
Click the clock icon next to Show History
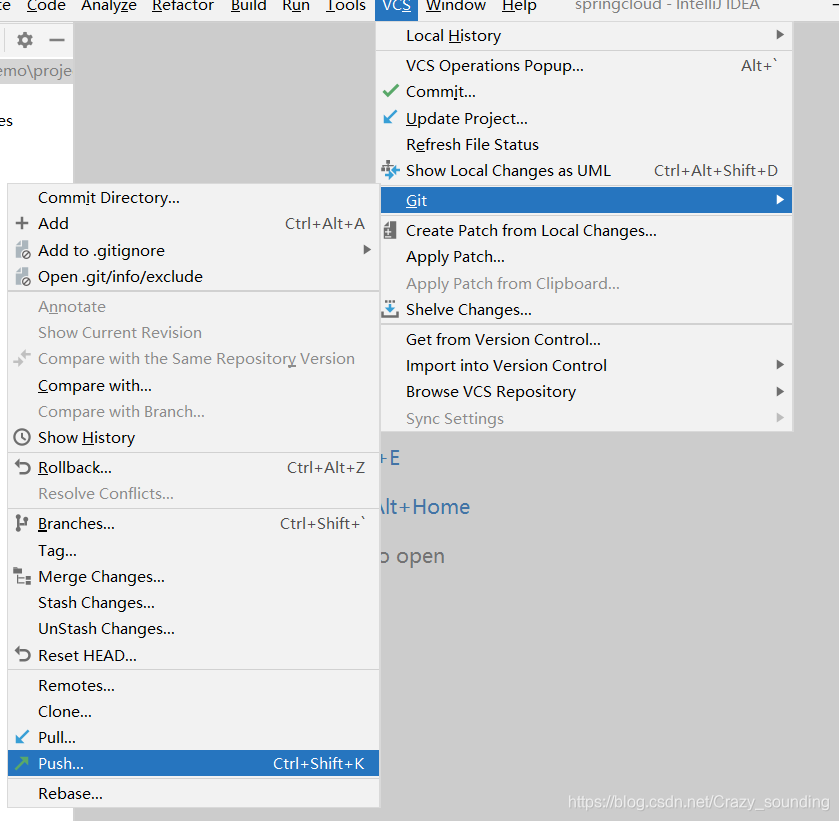[x=22, y=437]
